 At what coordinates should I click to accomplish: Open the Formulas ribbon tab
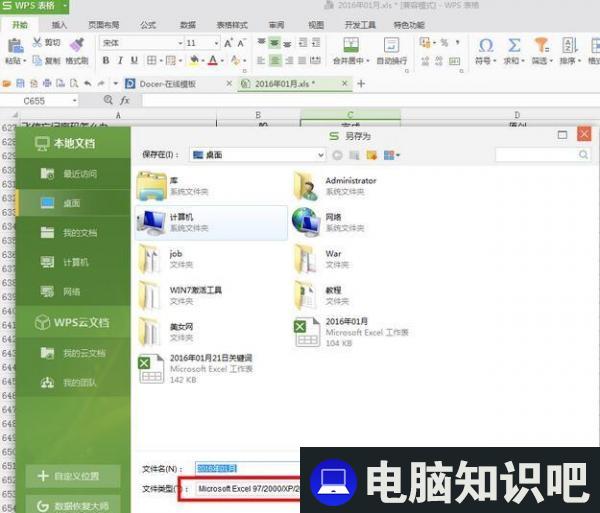click(x=148, y=25)
